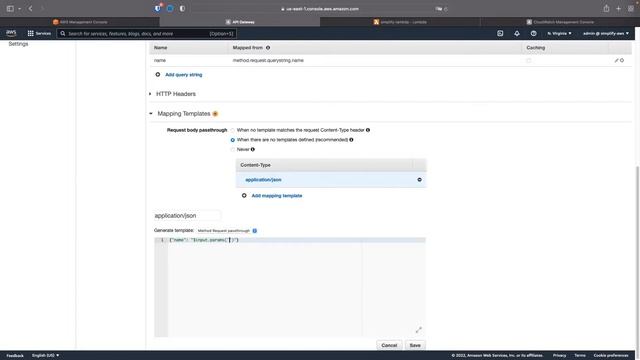Select passthrough when no template matches Content-Type
The width and height of the screenshot is (640, 360).
point(233,130)
